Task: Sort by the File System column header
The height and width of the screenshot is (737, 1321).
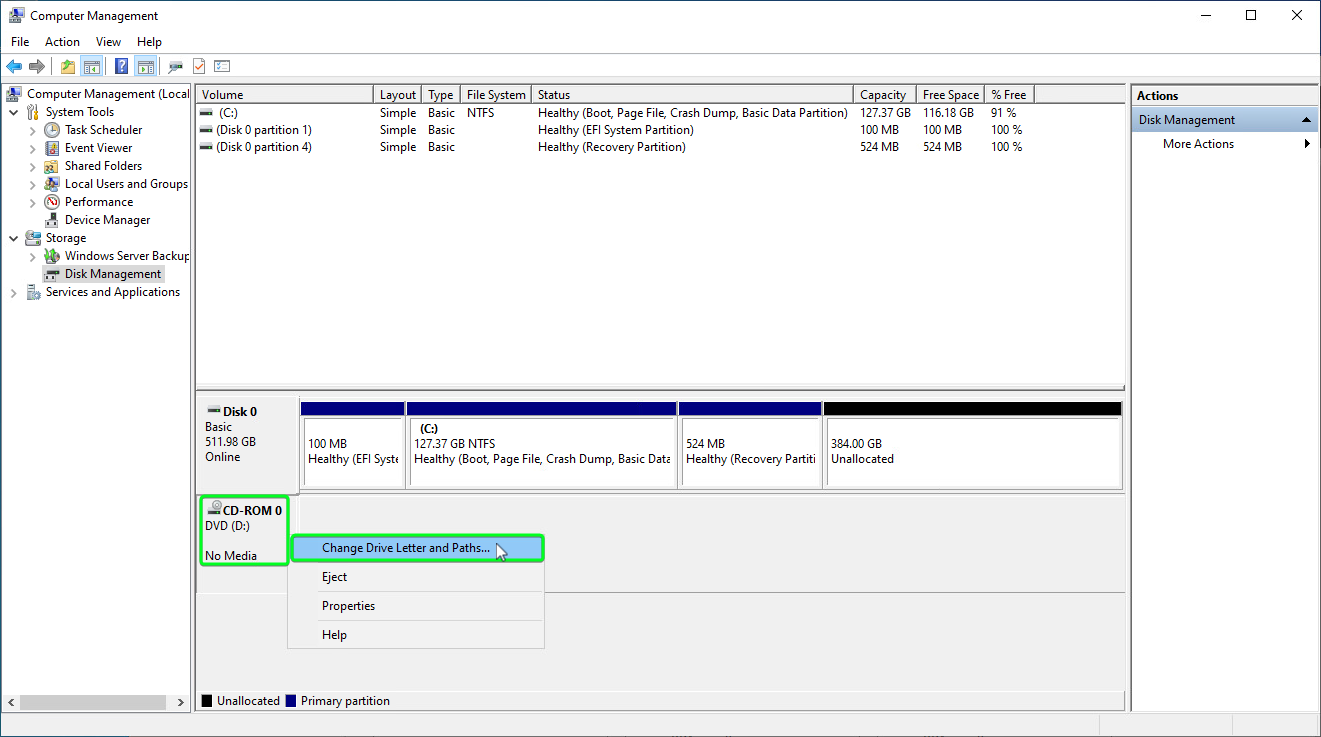Action: point(496,95)
